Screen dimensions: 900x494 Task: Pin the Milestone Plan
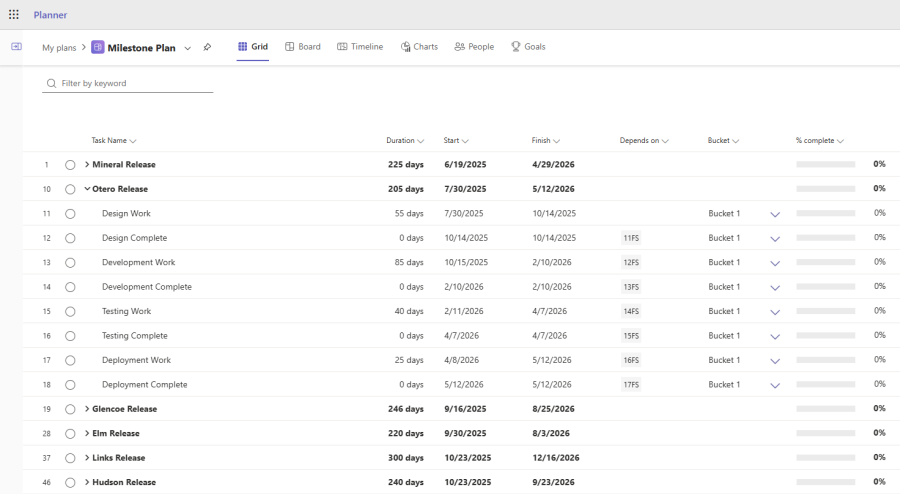pos(207,47)
